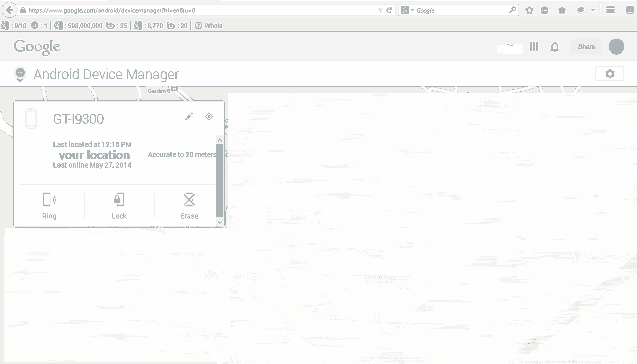Locate the device with the crosshair icon
Viewport: 637px width, 364px height.
[209, 117]
